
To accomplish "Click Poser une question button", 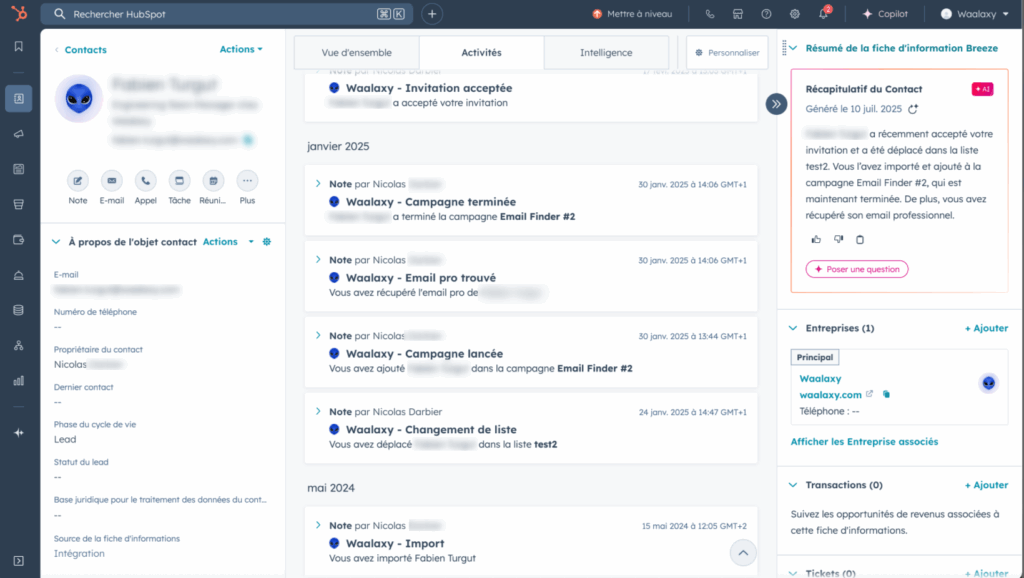I will (857, 269).
